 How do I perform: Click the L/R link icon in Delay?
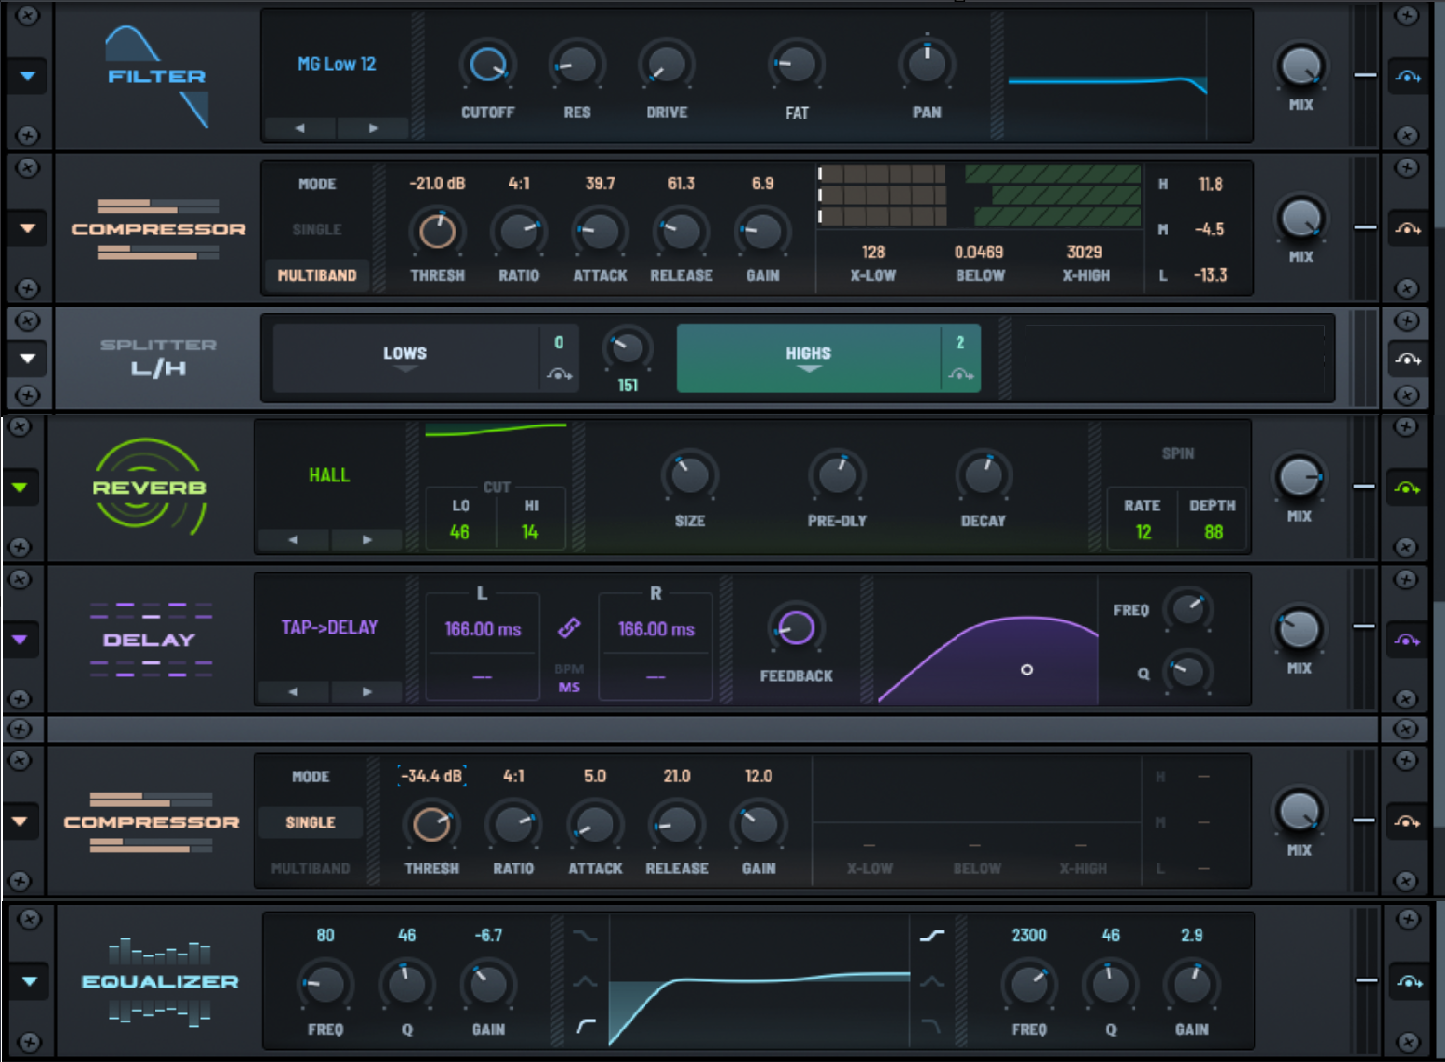click(x=569, y=628)
